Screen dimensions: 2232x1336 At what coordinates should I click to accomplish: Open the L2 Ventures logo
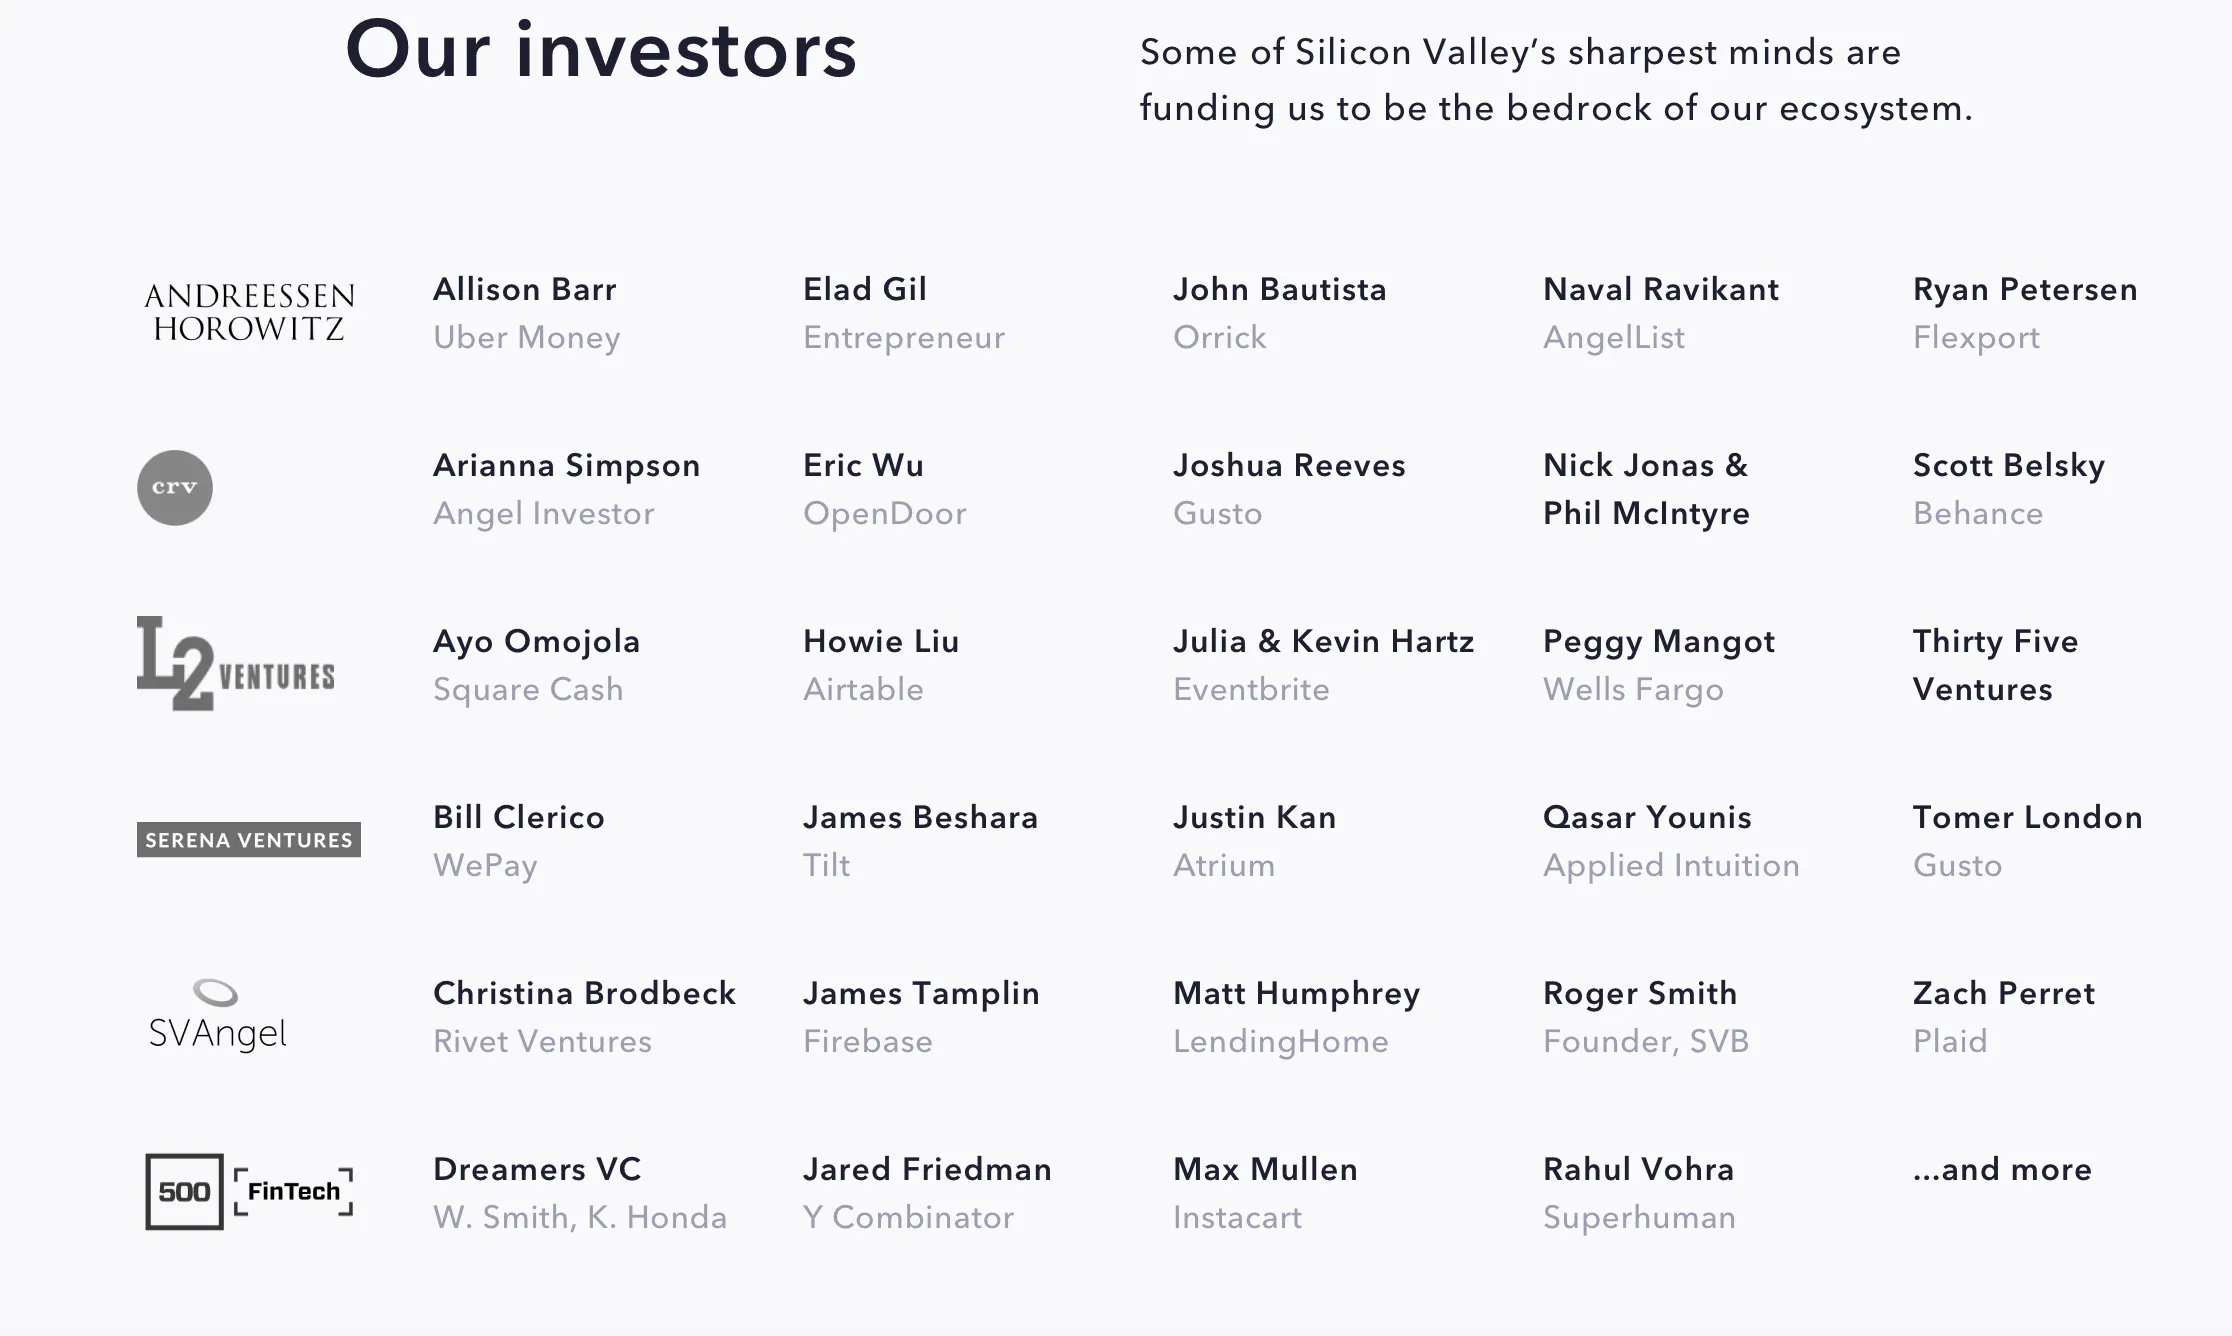[236, 664]
